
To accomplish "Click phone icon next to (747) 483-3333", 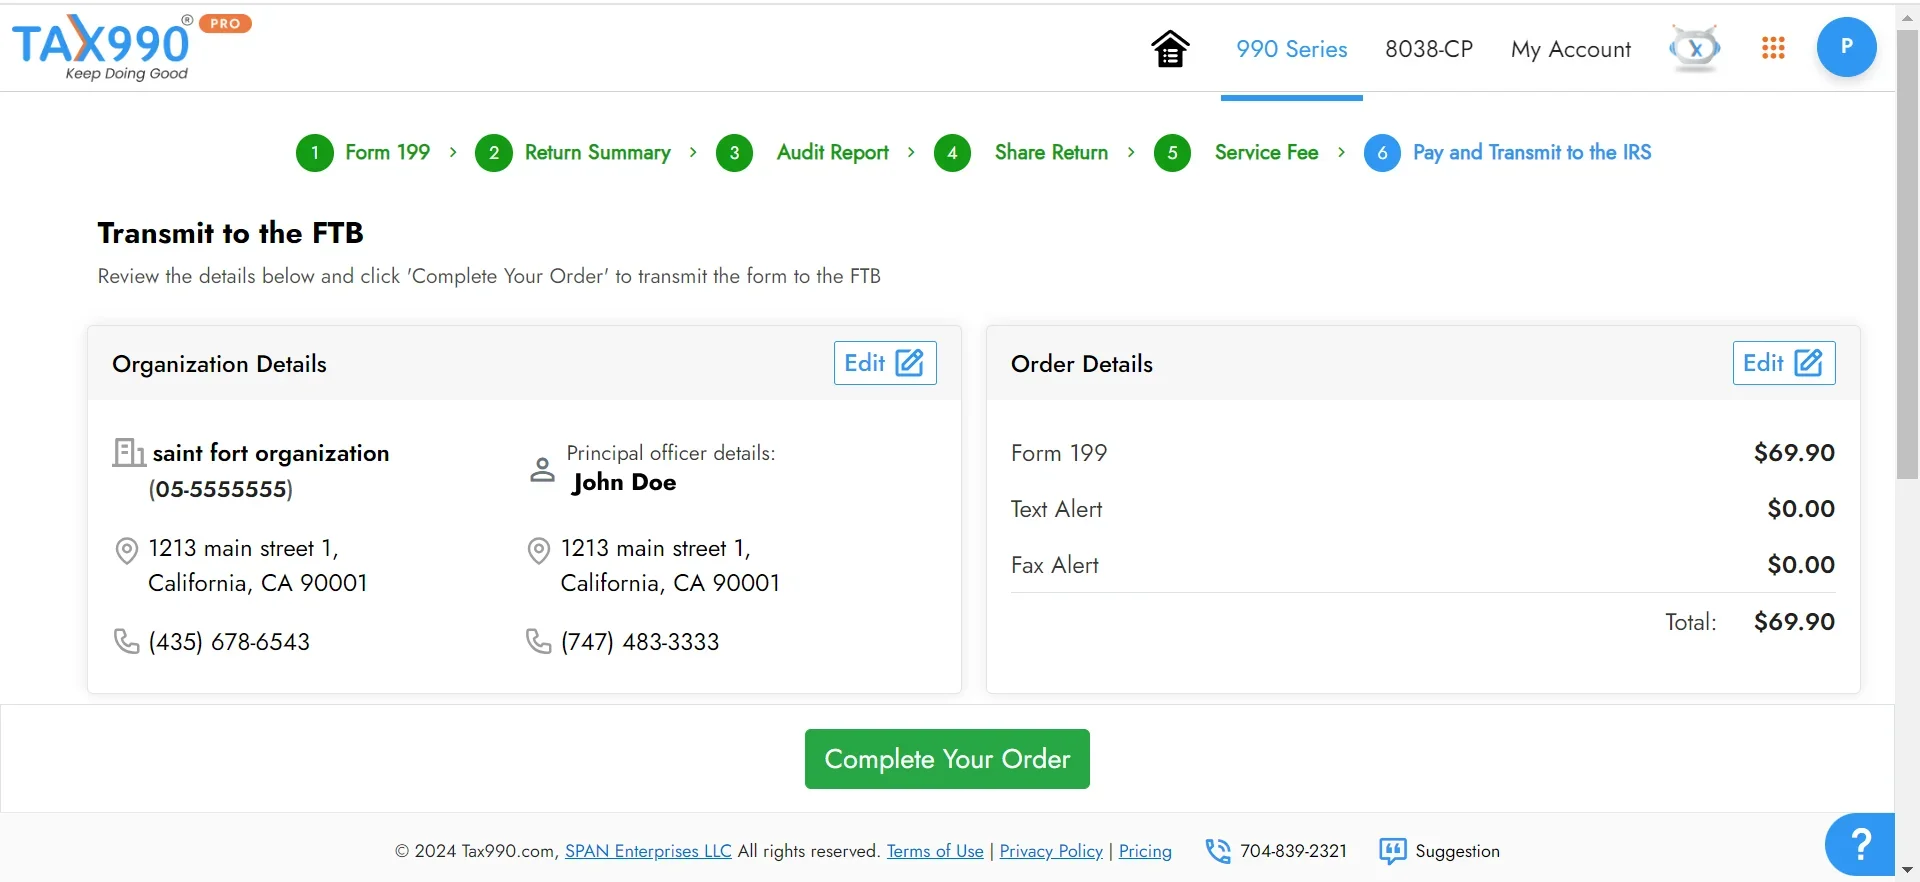I will (x=539, y=641).
